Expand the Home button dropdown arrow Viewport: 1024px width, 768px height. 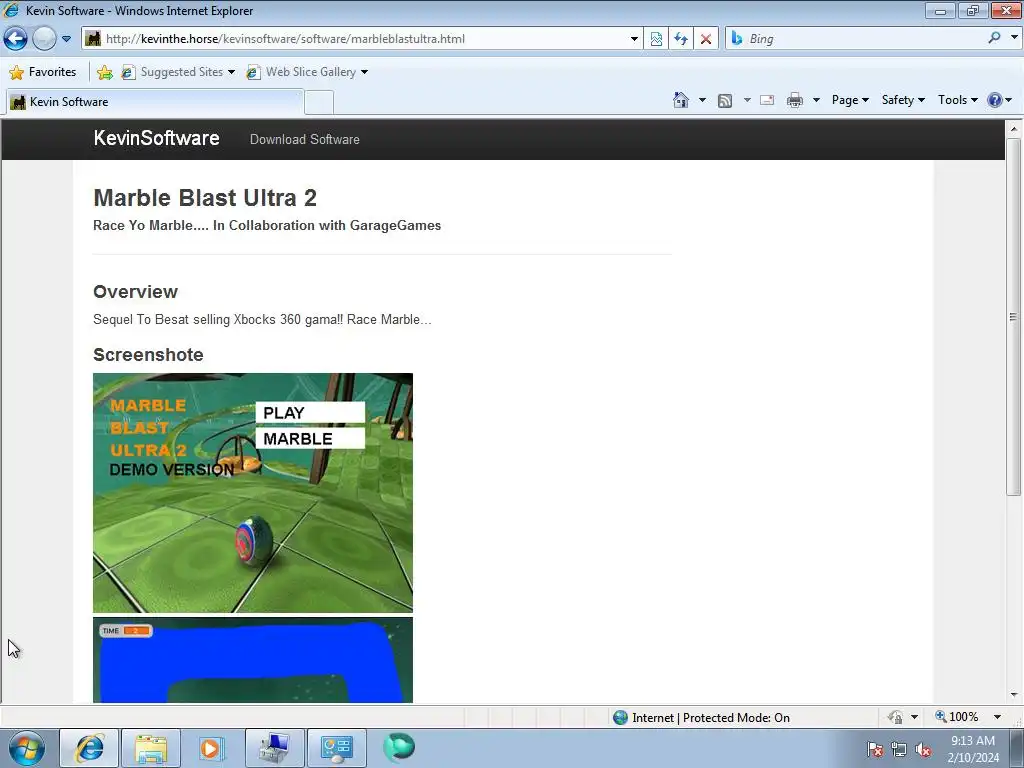click(702, 100)
